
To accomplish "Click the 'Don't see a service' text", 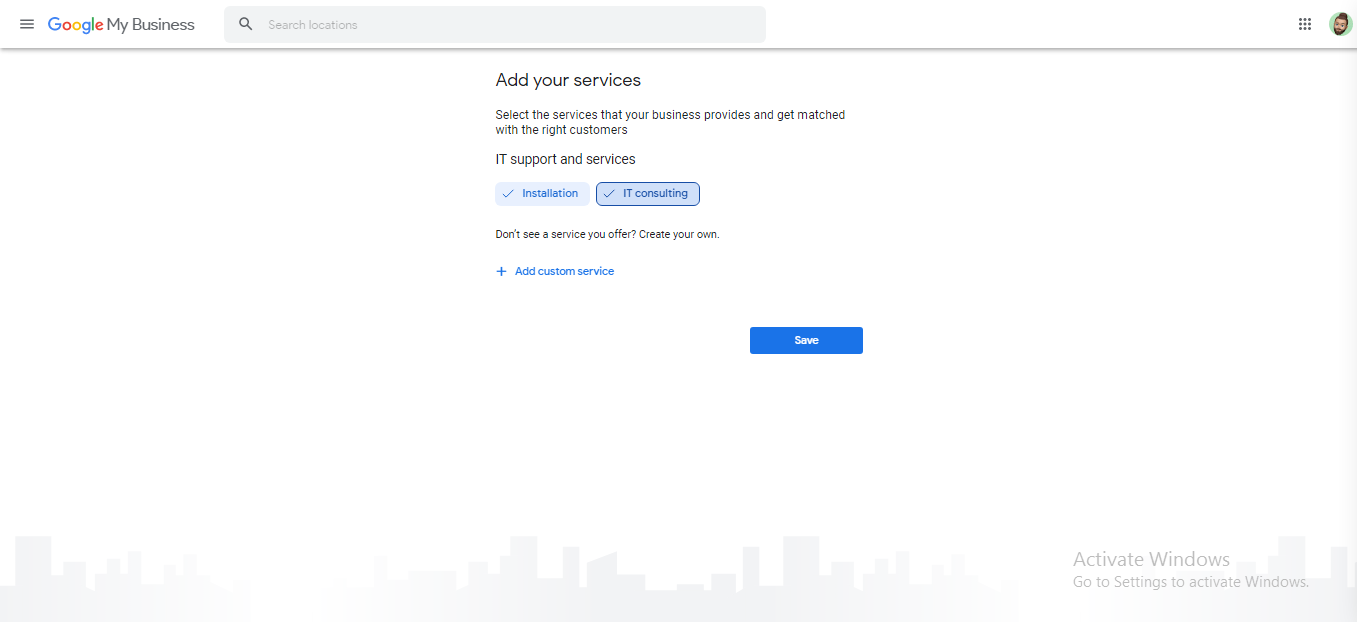I will tap(607, 234).
